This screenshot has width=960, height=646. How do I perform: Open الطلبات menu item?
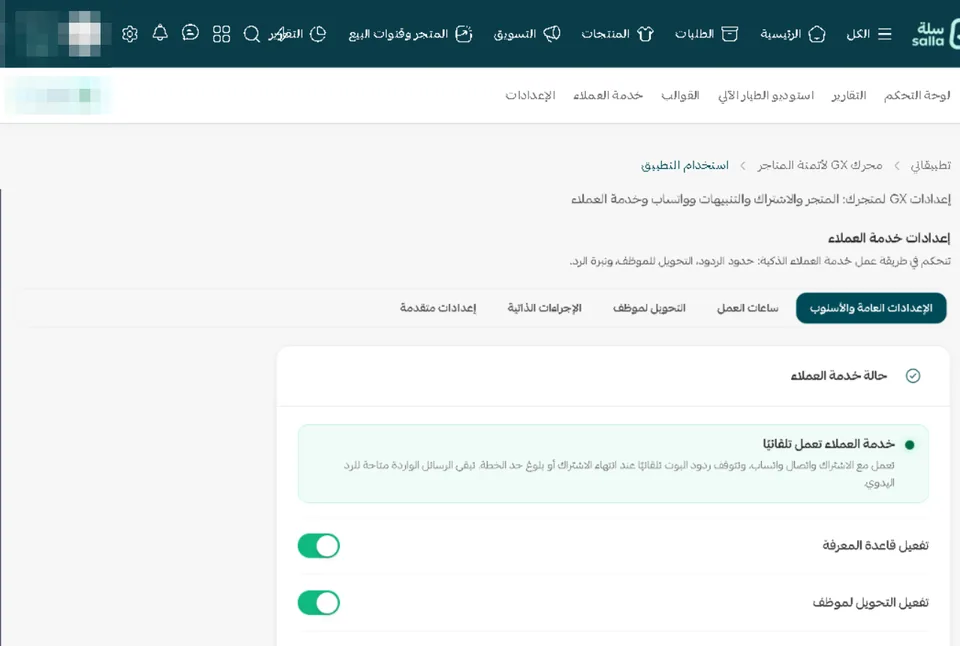click(x=694, y=34)
